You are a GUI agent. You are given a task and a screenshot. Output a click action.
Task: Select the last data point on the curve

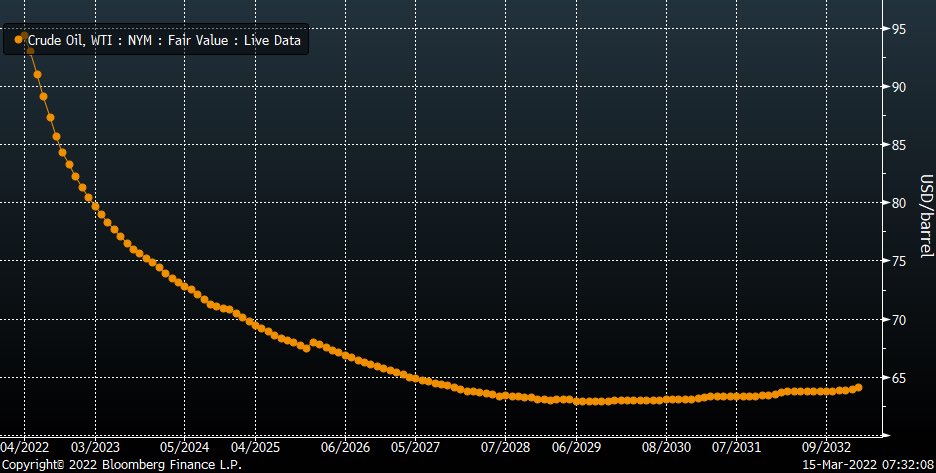[x=858, y=388]
